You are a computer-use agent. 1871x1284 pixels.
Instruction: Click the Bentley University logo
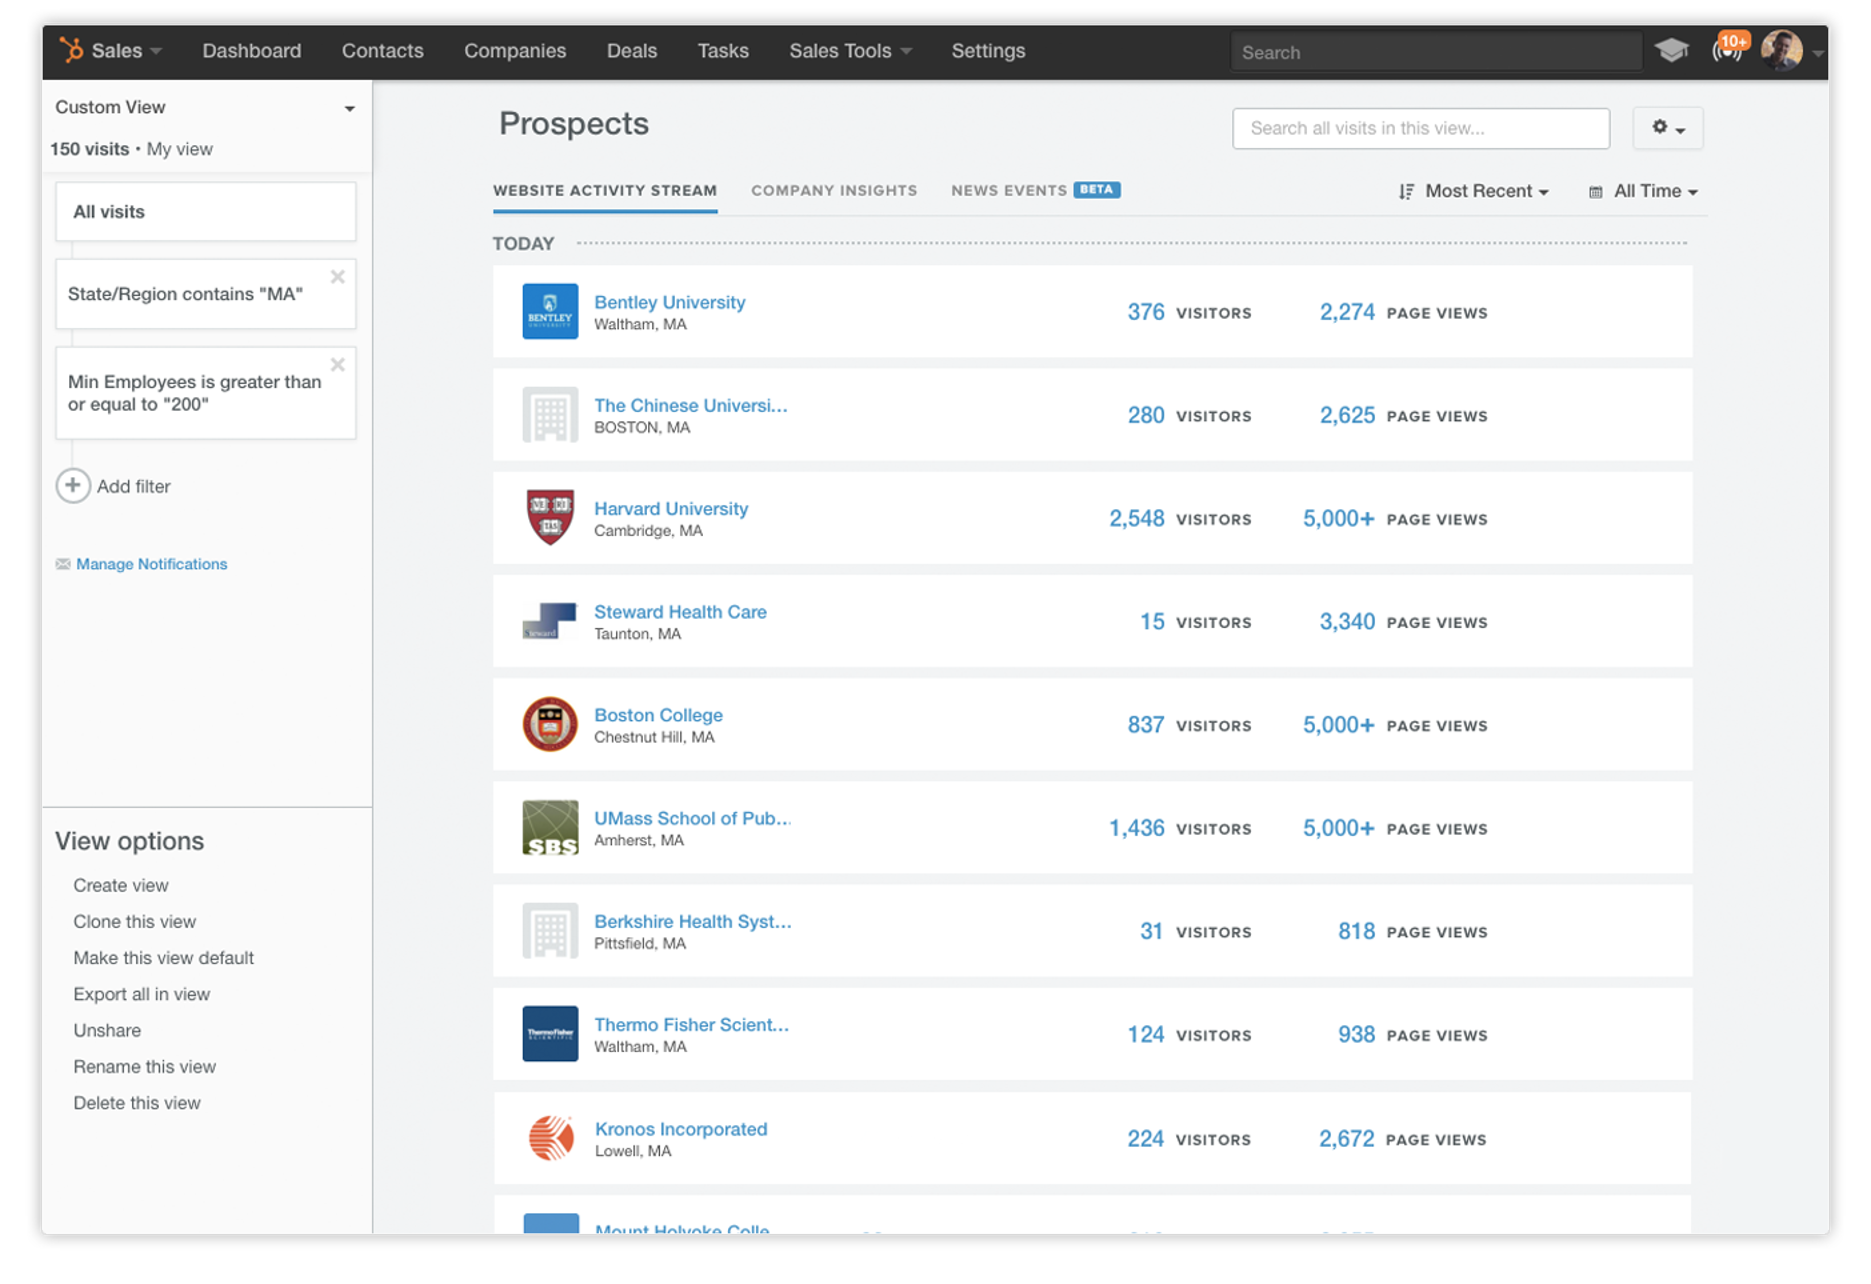coord(550,311)
